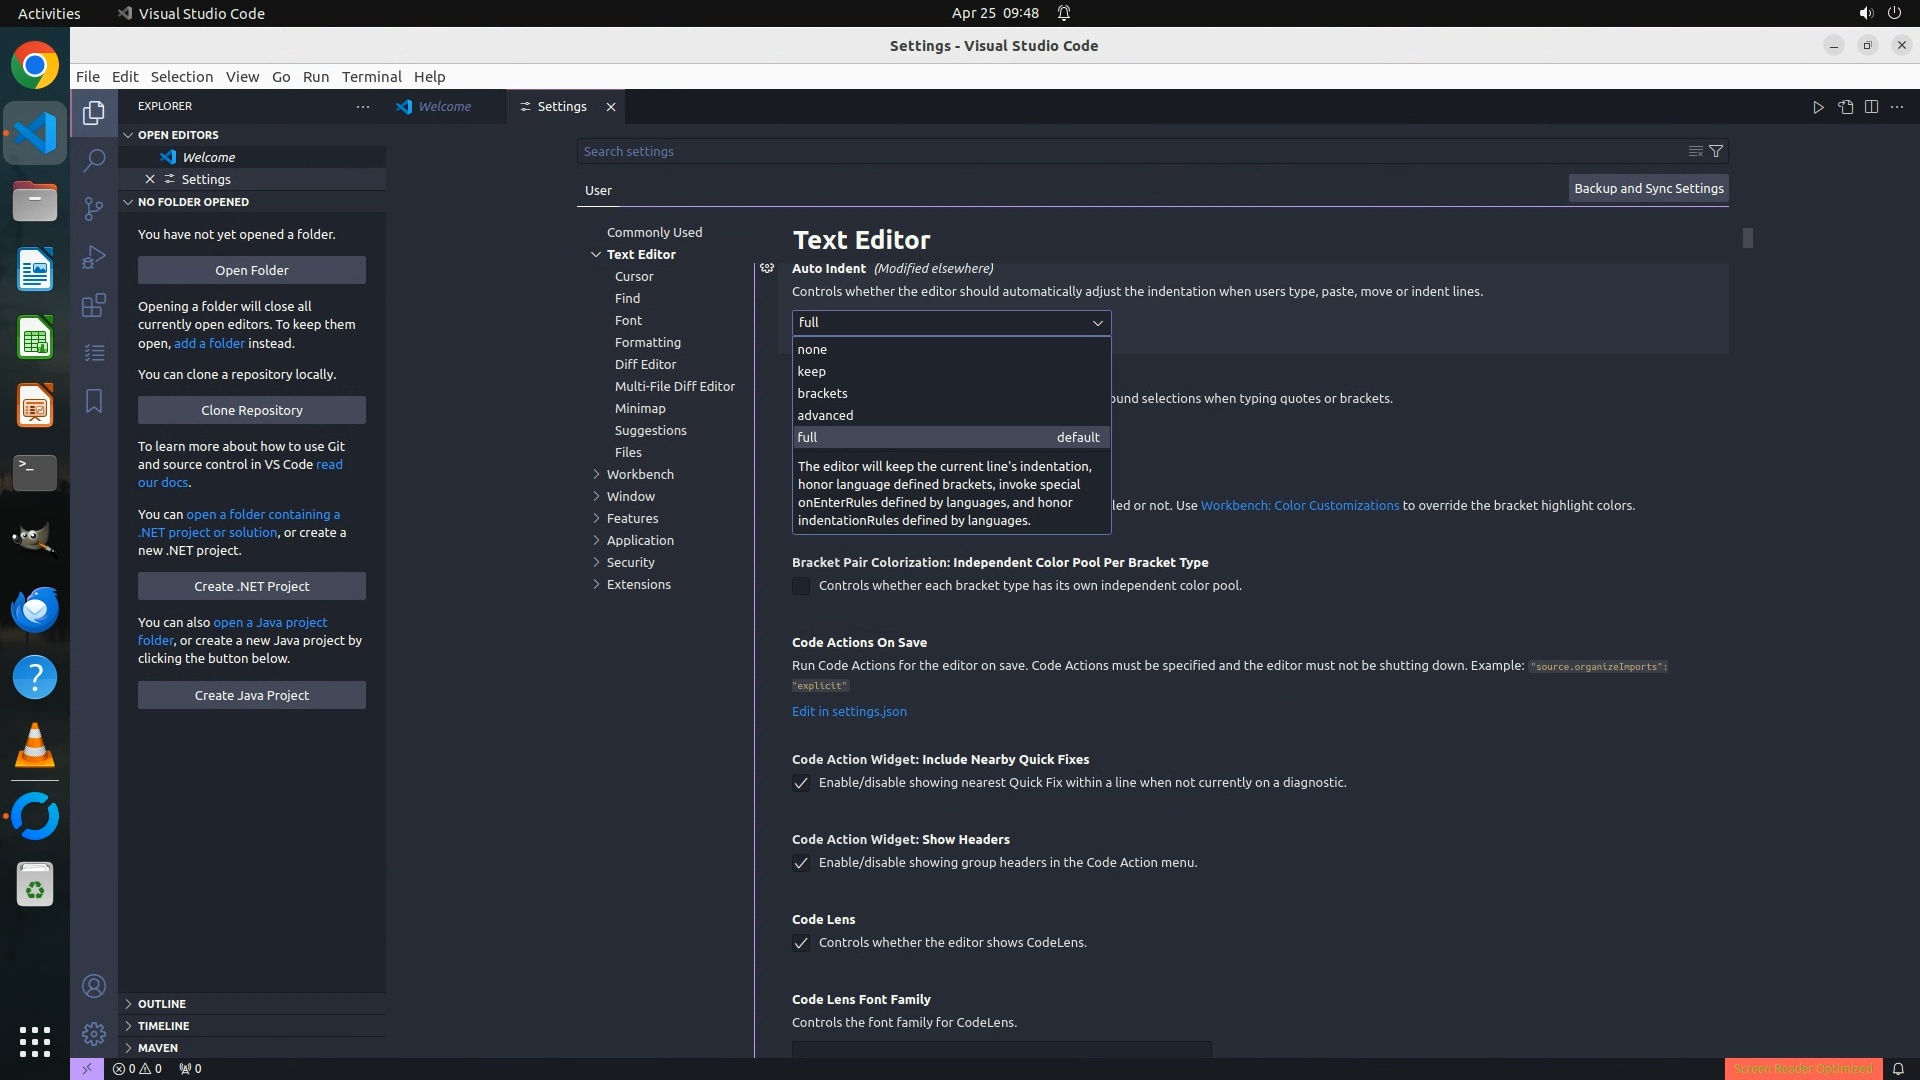Enable Independent Color Pool Per Bracket Type
Image resolution: width=1920 pixels, height=1080 pixels.
point(801,586)
